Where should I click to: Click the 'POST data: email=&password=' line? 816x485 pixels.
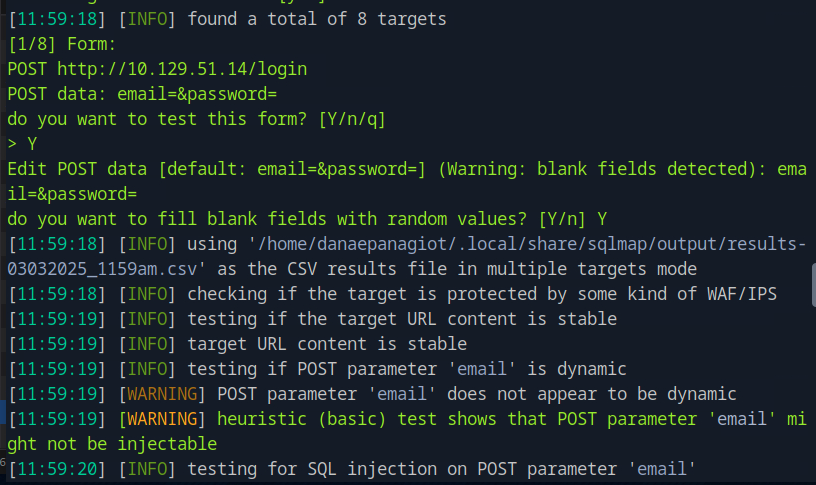coord(141,94)
